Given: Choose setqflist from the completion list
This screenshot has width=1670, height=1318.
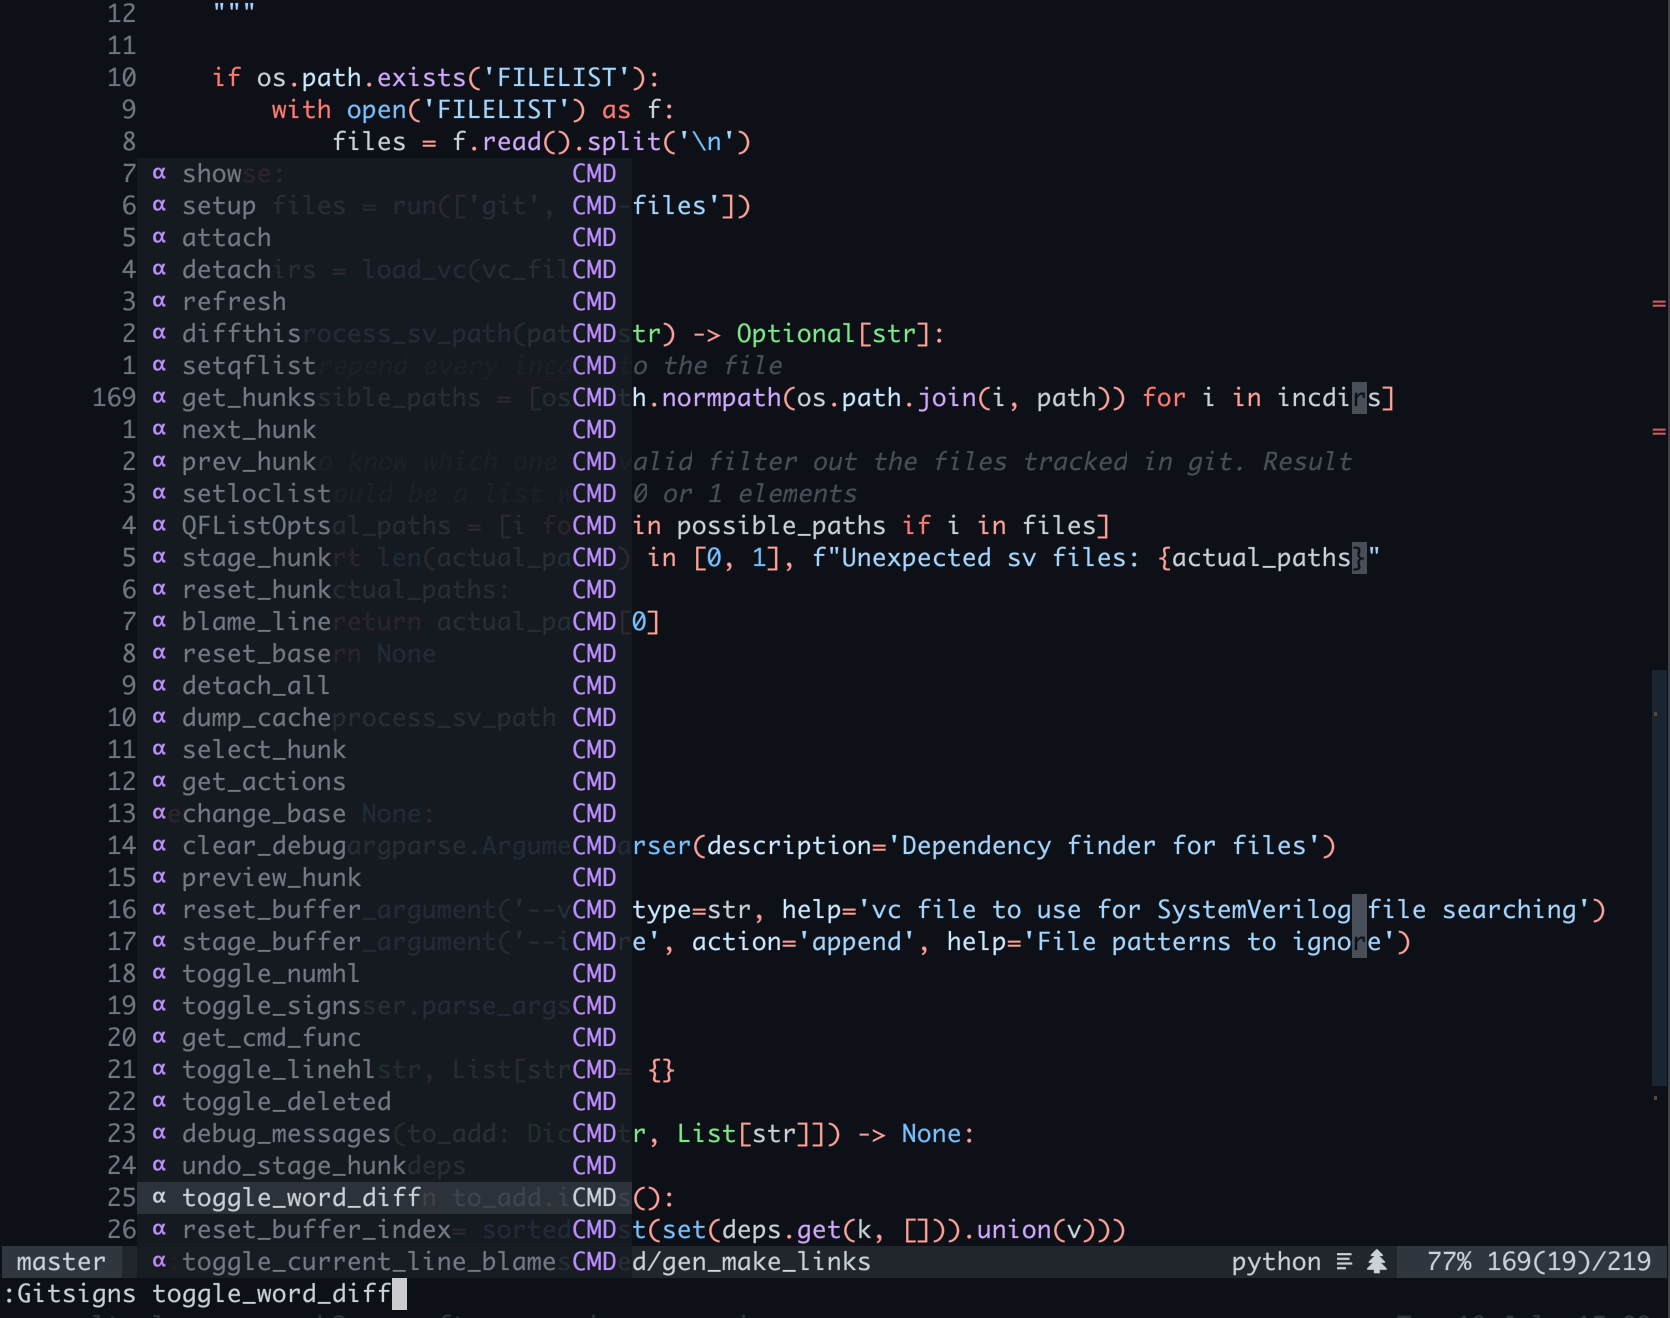Looking at the screenshot, I should click(249, 365).
